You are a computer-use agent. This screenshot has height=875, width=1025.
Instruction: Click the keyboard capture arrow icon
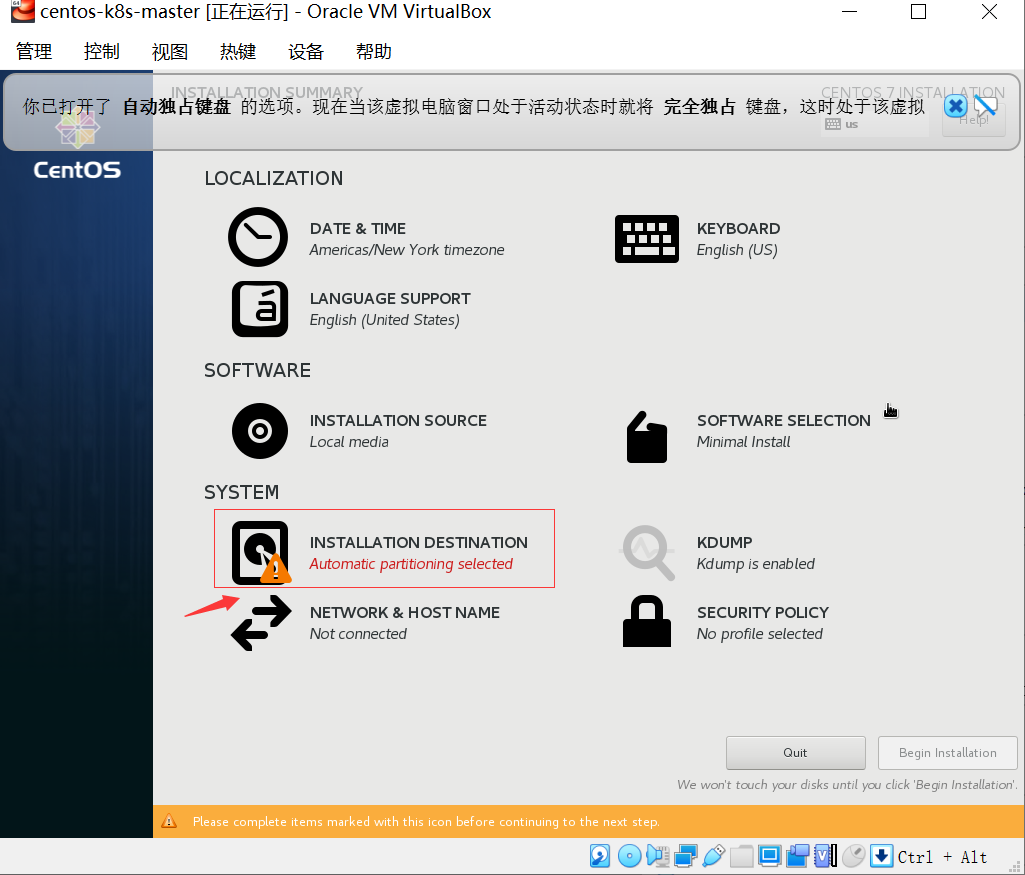point(882,856)
